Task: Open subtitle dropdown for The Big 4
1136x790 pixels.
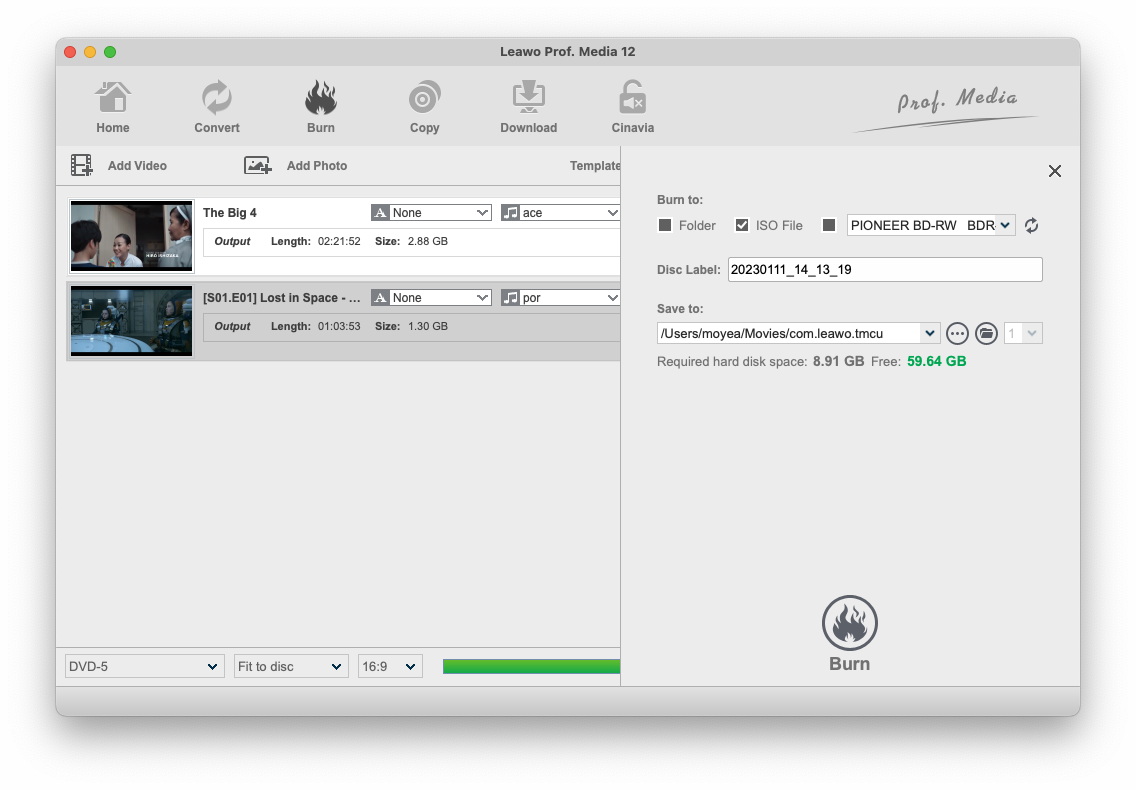Action: click(x=432, y=213)
